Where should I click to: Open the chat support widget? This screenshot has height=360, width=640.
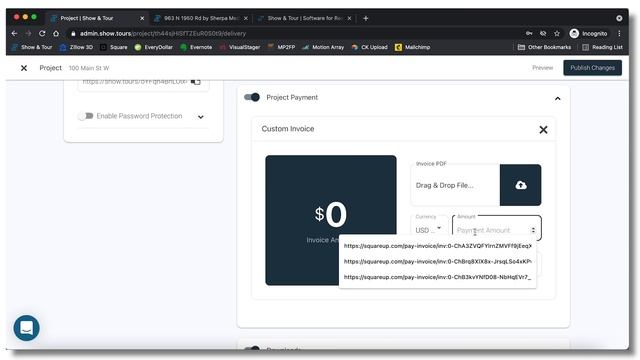point(27,328)
